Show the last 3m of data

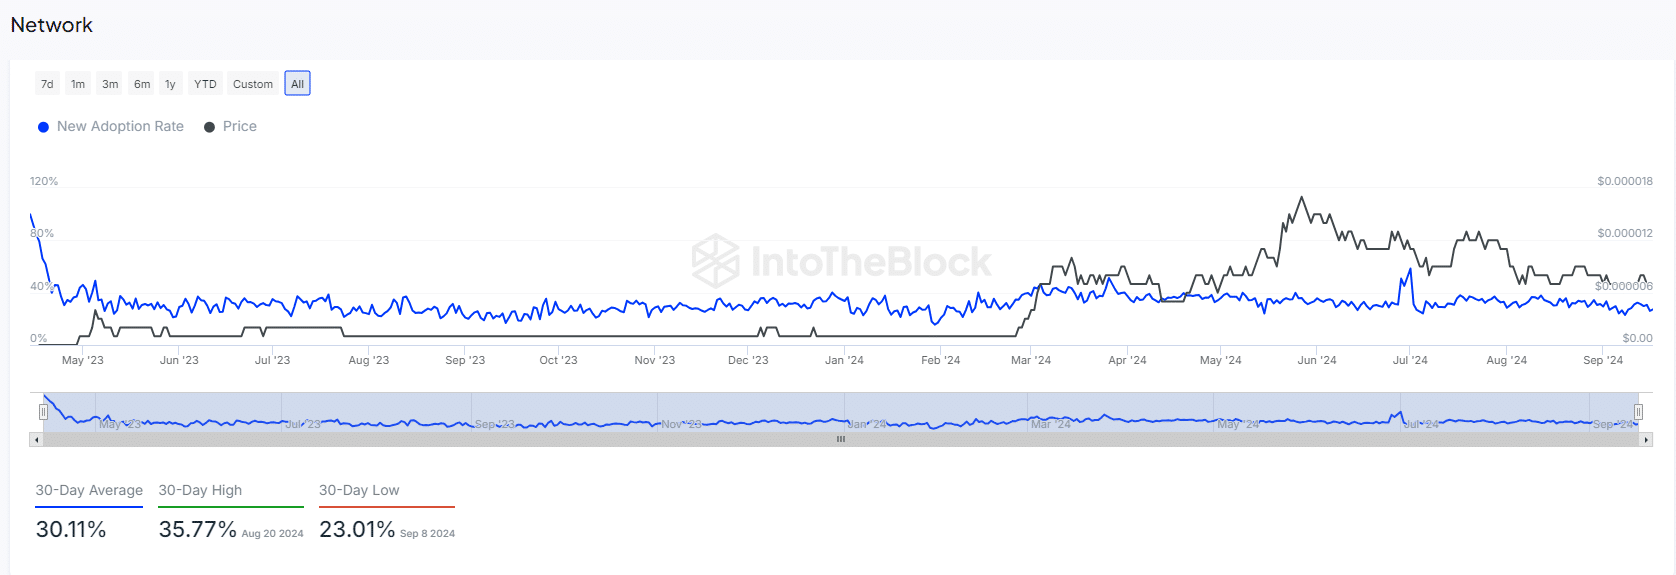click(110, 84)
